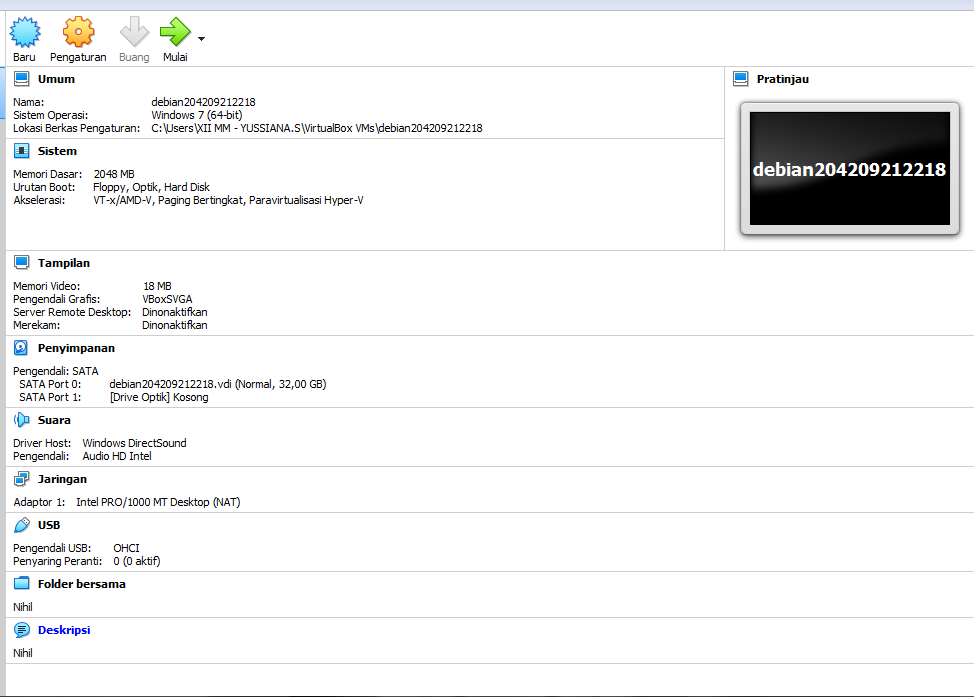Click the VT-x/AMD-V acceleration value

click(x=228, y=200)
